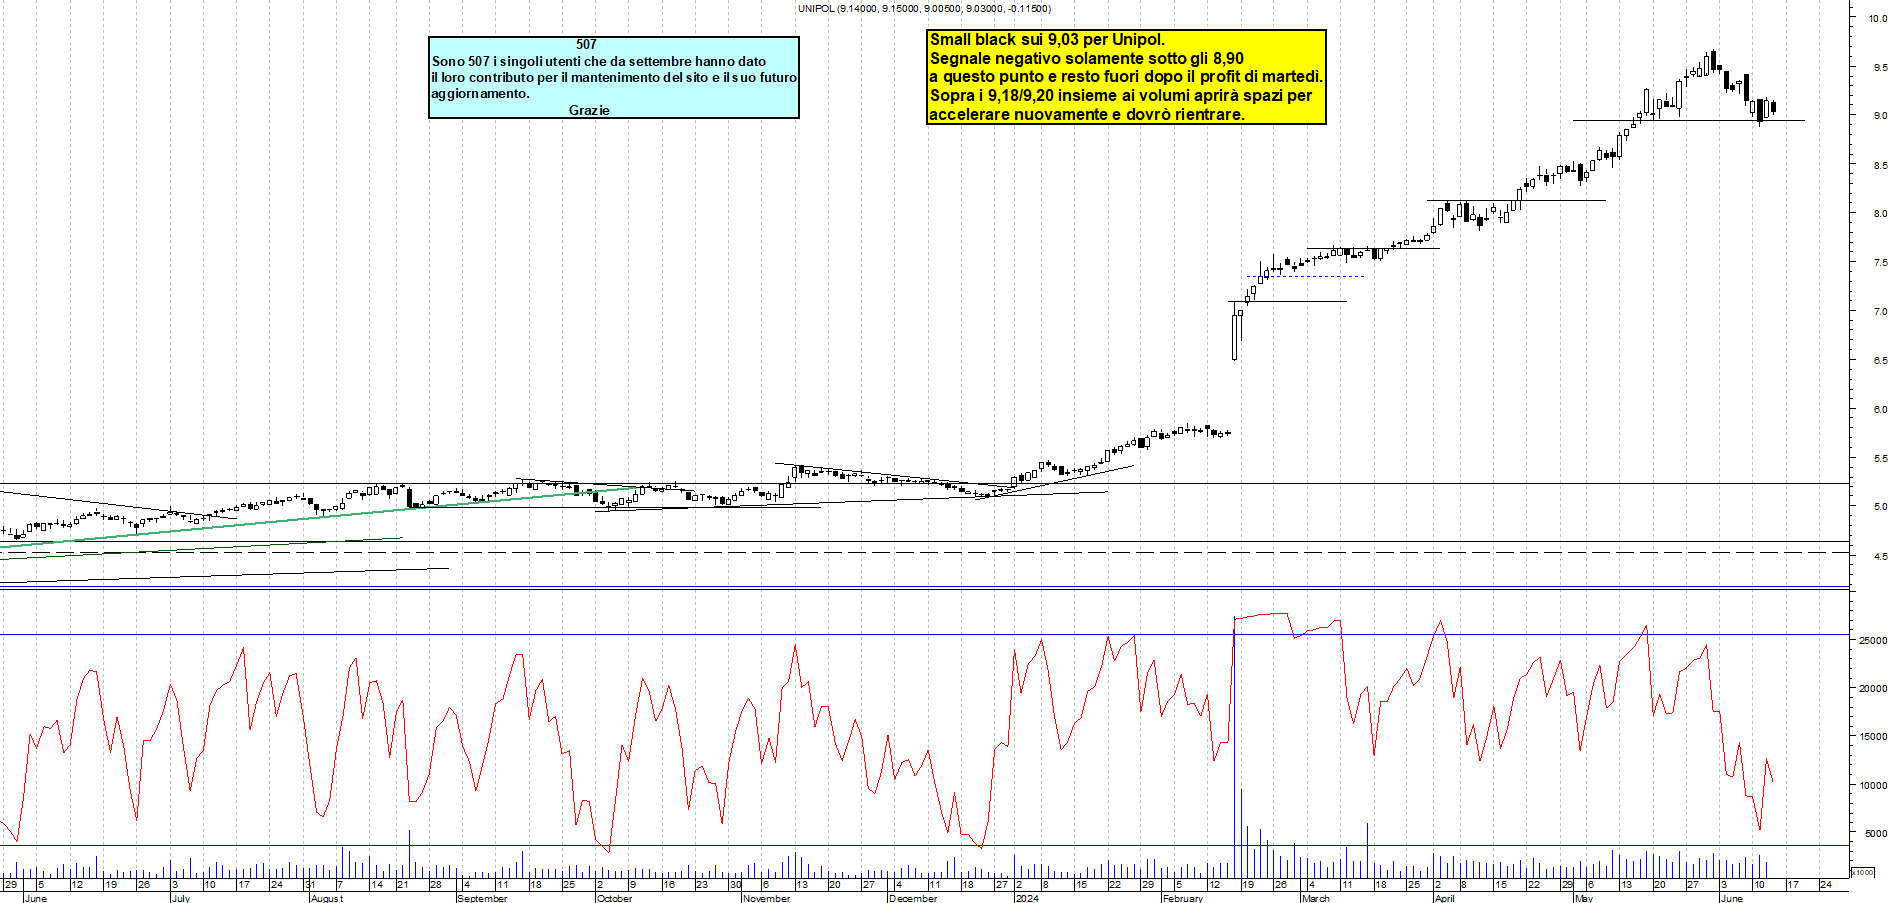Click the November month label

pyautogui.click(x=767, y=898)
